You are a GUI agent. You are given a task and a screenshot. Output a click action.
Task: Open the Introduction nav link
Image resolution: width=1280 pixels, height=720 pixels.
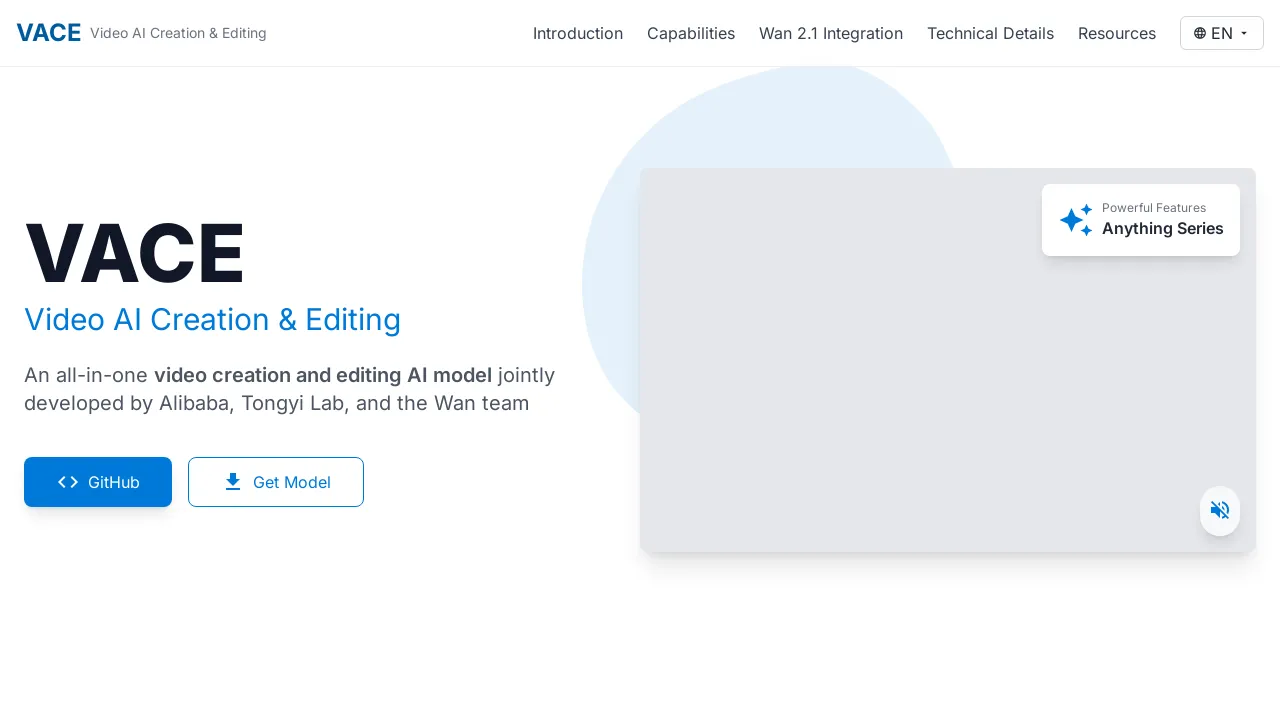point(578,33)
